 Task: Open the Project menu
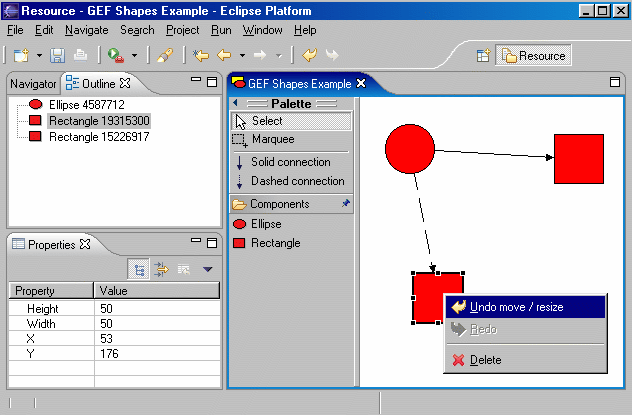pyautogui.click(x=182, y=31)
